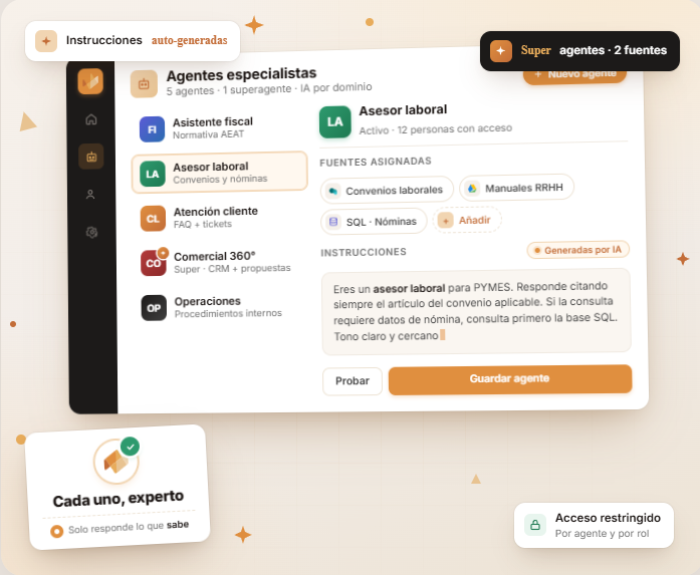Click the Manuales RRHH source chip
The width and height of the screenshot is (700, 575).
tap(517, 188)
